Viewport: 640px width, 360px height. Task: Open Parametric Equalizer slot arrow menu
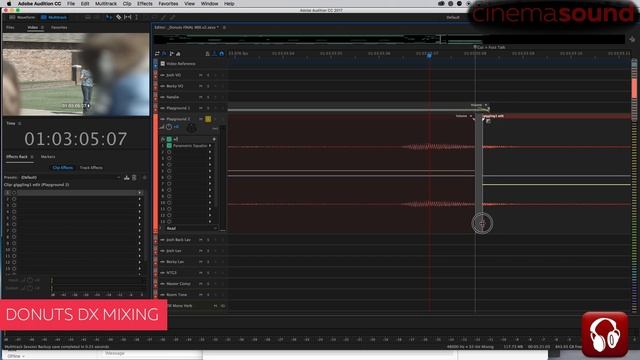pos(210,145)
